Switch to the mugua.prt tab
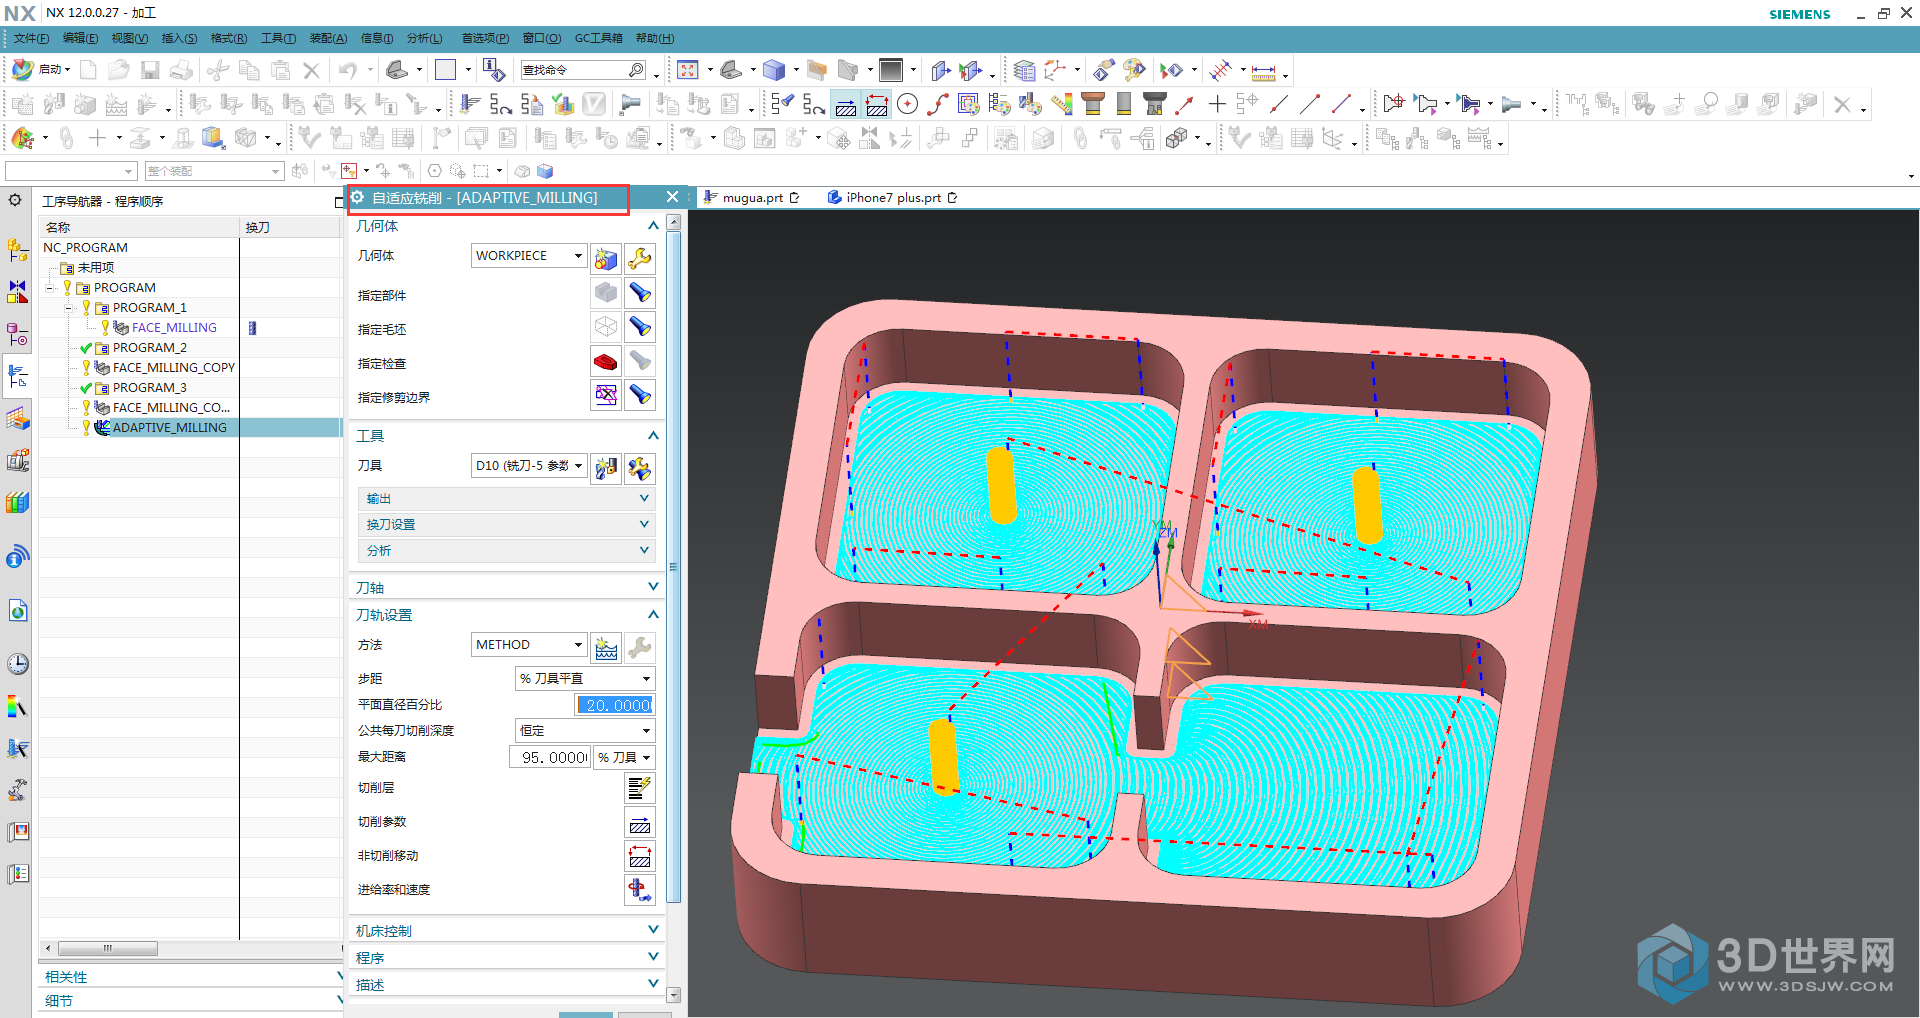 coord(752,198)
